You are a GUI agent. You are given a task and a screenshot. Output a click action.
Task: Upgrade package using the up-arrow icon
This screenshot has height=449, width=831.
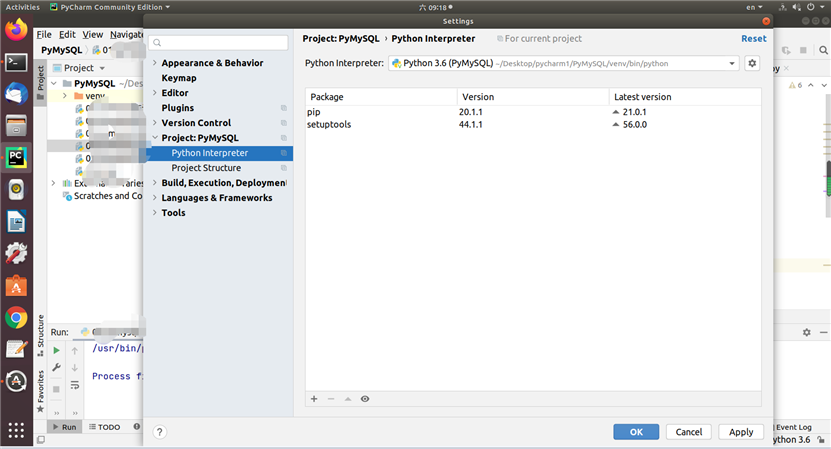[348, 399]
